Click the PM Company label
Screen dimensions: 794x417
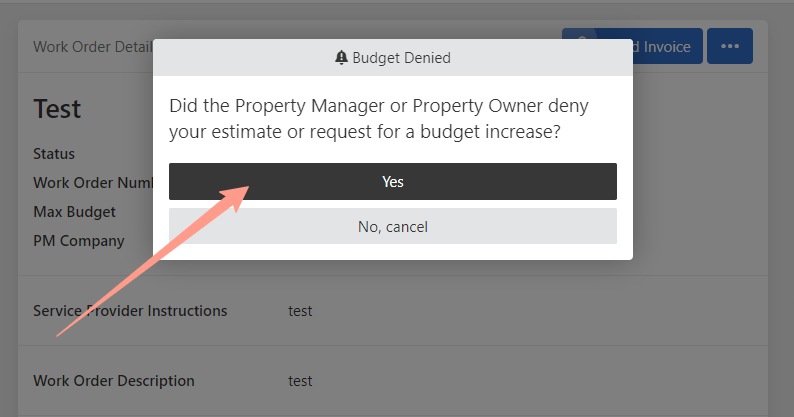(x=79, y=241)
